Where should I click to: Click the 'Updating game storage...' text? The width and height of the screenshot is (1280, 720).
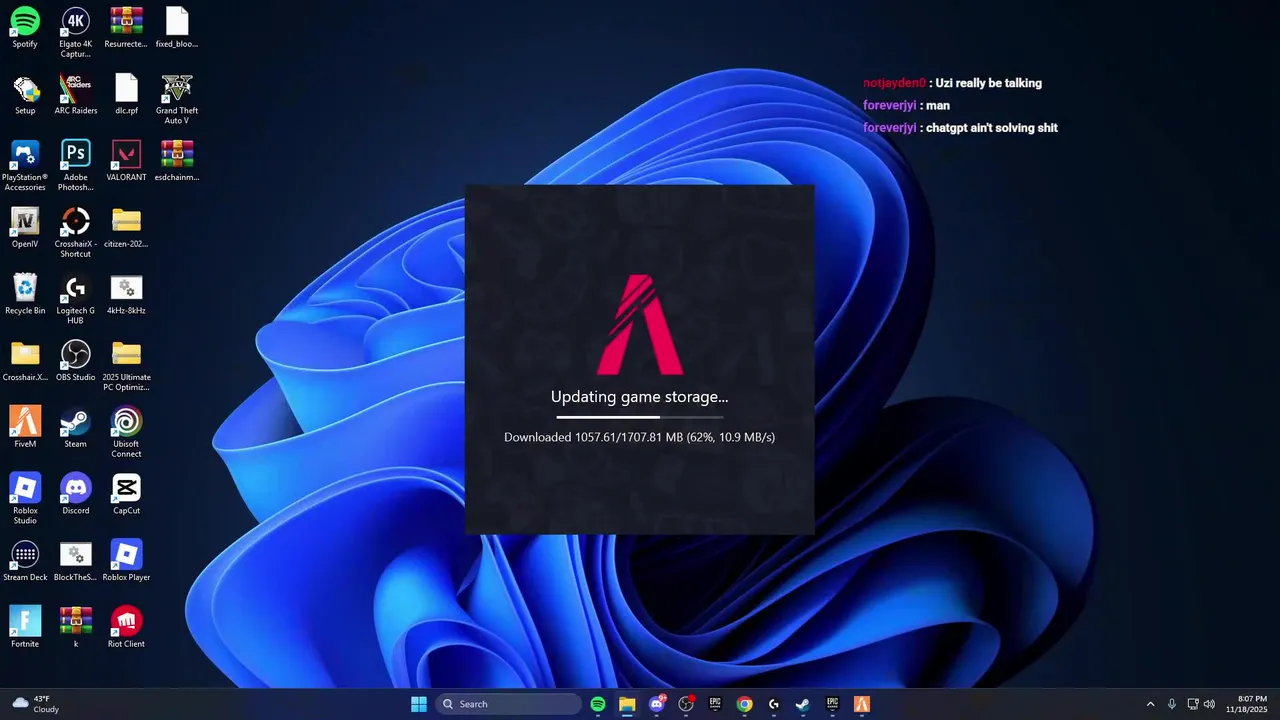(x=640, y=397)
